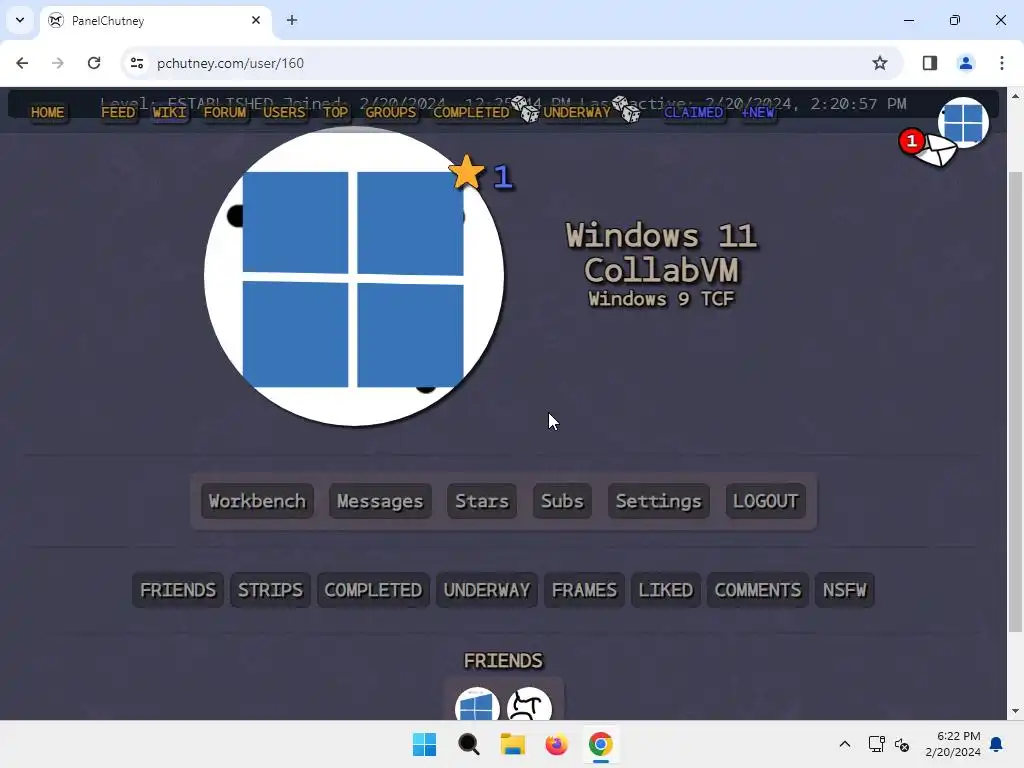Click the gold star rating icon

pyautogui.click(x=466, y=172)
